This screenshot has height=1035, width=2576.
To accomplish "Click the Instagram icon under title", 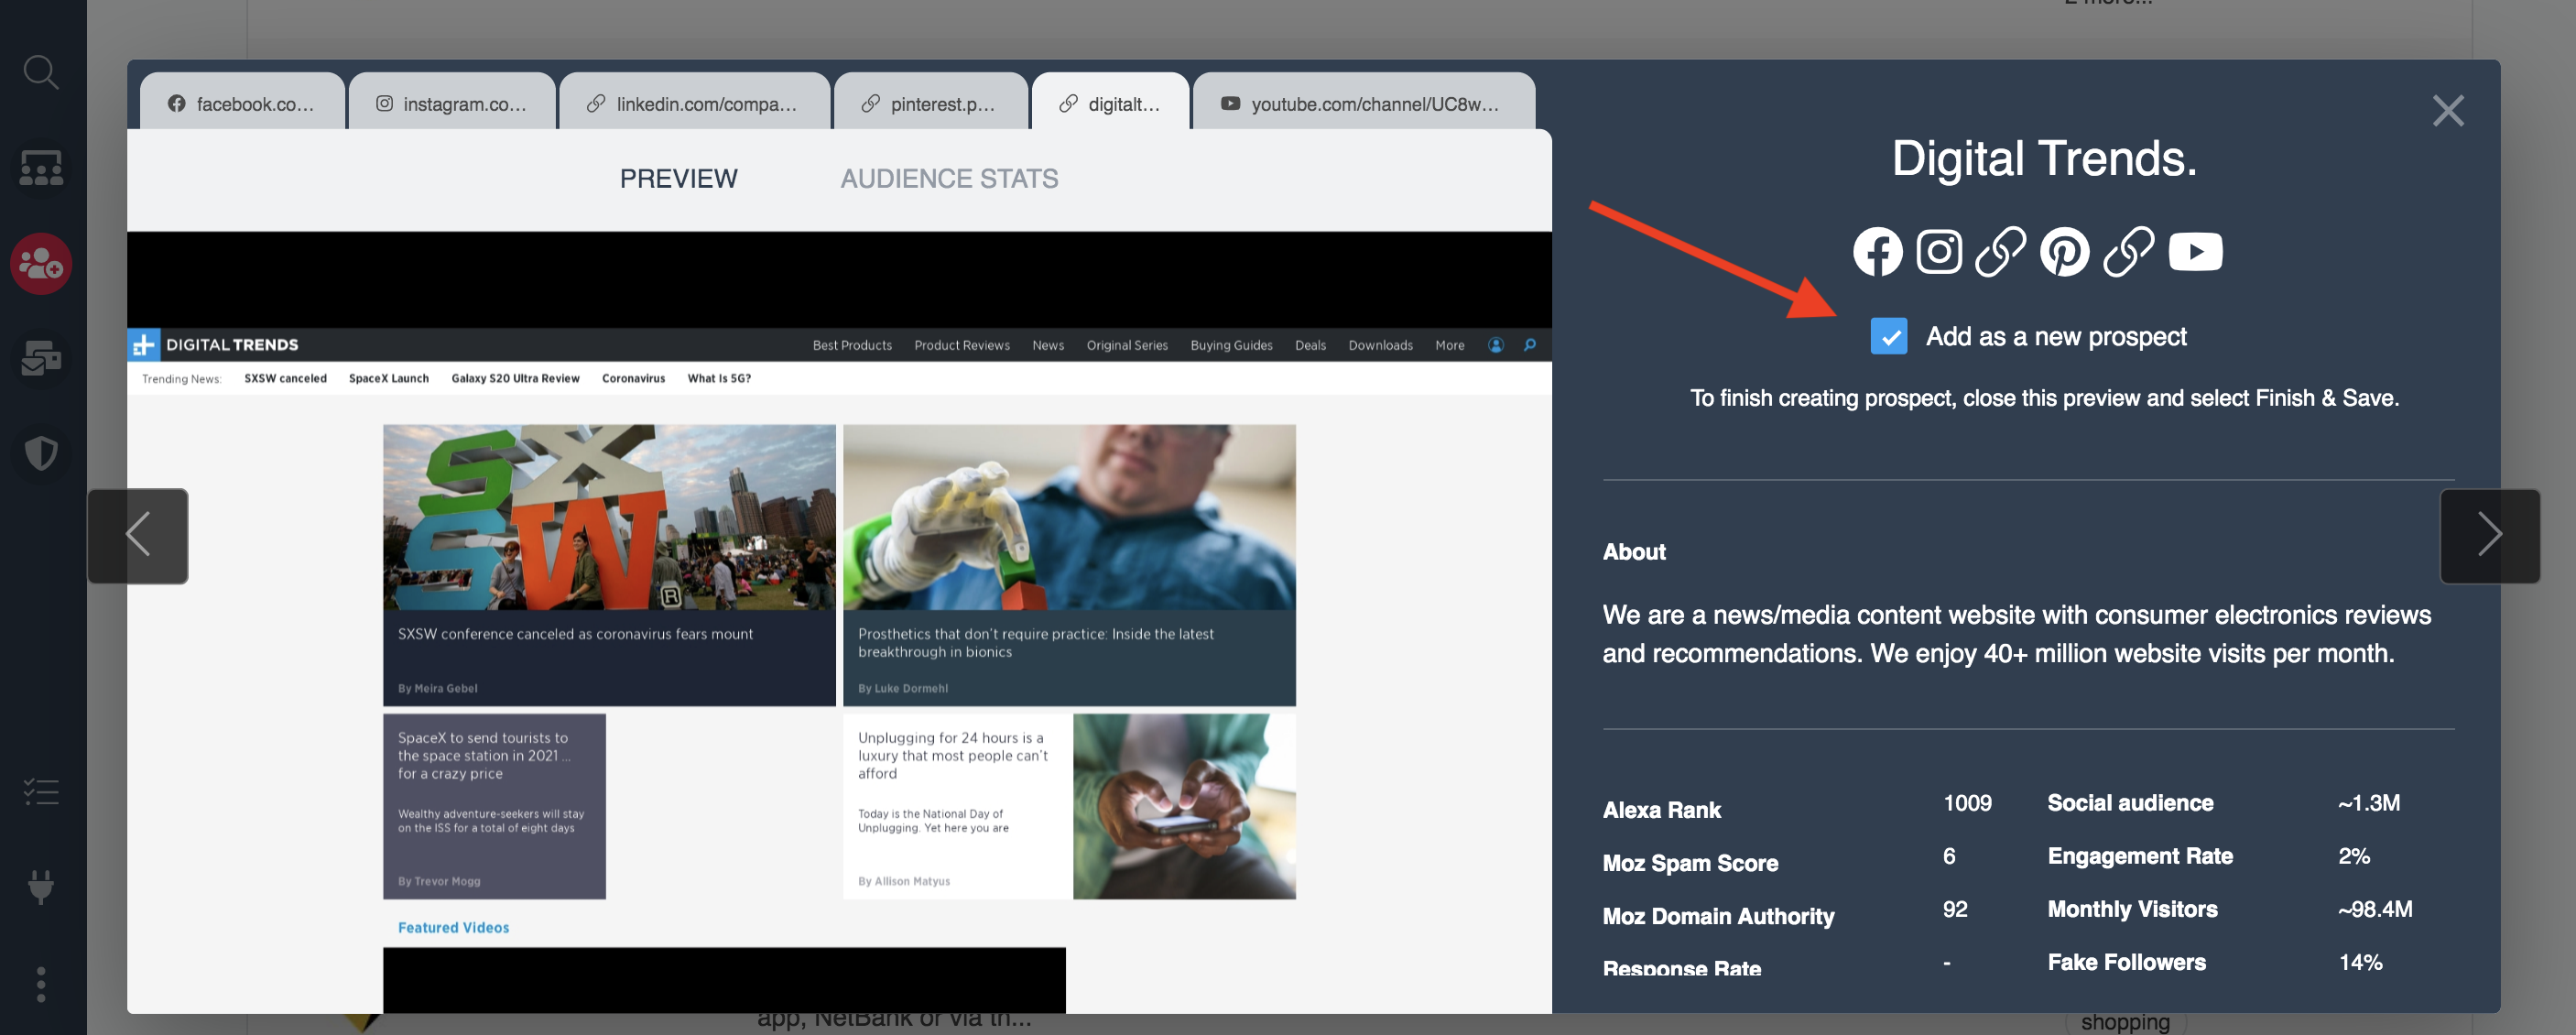I will click(1939, 251).
